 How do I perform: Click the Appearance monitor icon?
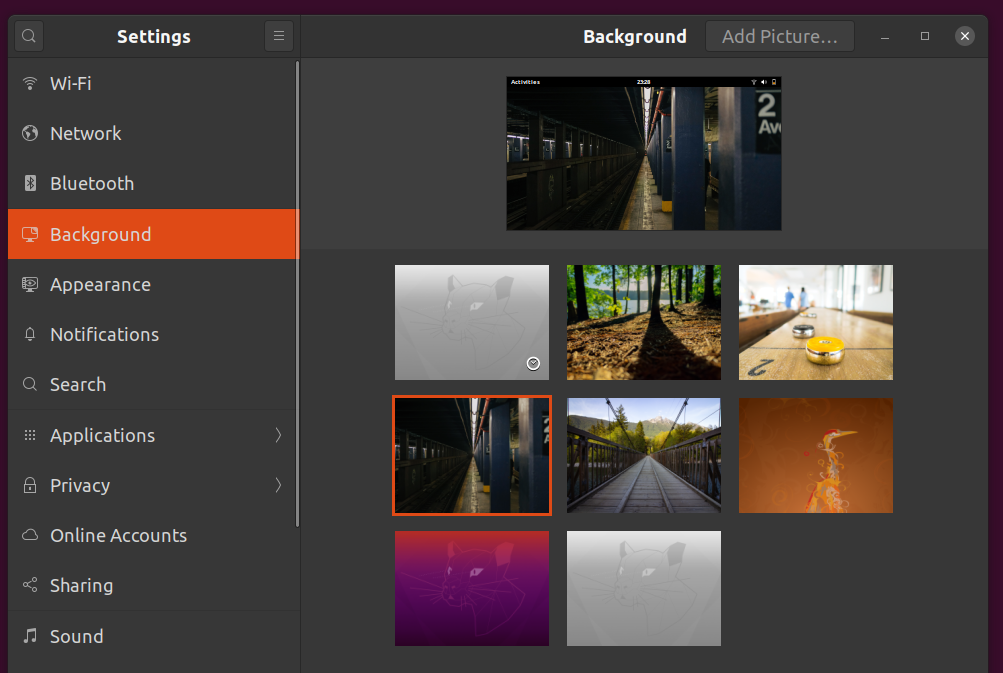pyautogui.click(x=30, y=284)
